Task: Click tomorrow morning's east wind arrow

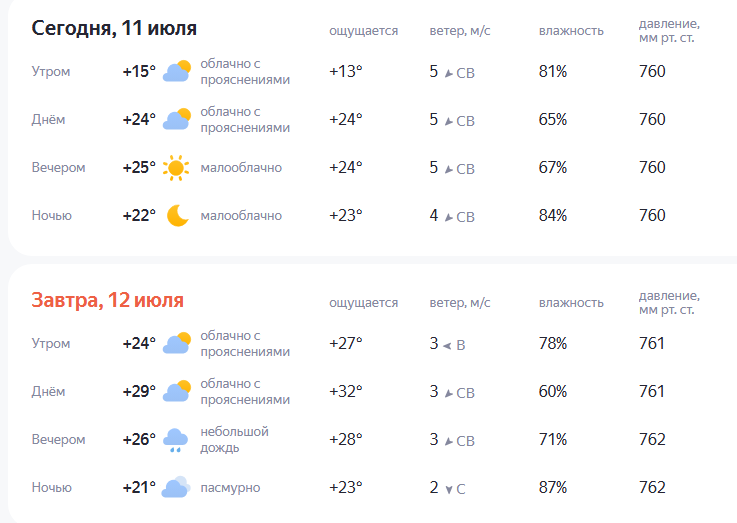Action: pos(447,345)
